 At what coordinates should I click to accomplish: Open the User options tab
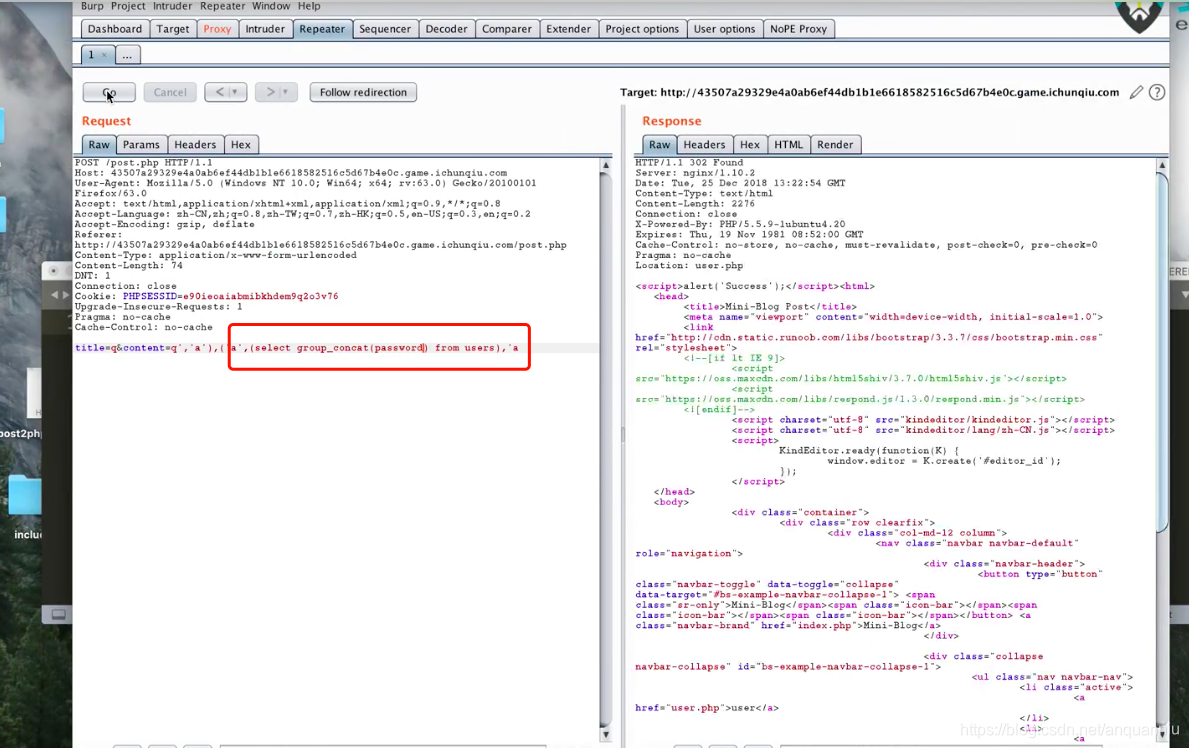pos(724,29)
